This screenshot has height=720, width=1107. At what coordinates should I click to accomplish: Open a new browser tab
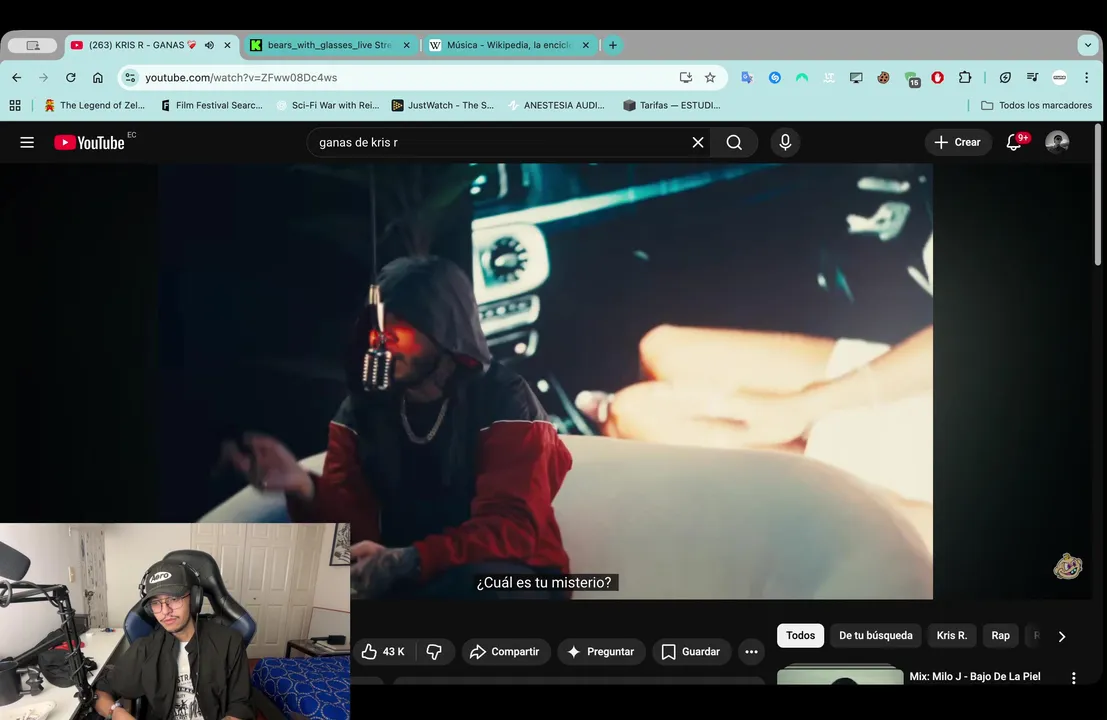pos(613,45)
